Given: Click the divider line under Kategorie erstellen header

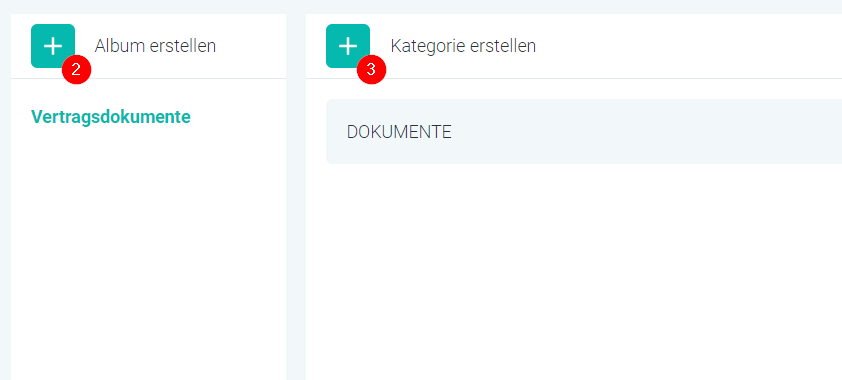Looking at the screenshot, I should [x=574, y=78].
